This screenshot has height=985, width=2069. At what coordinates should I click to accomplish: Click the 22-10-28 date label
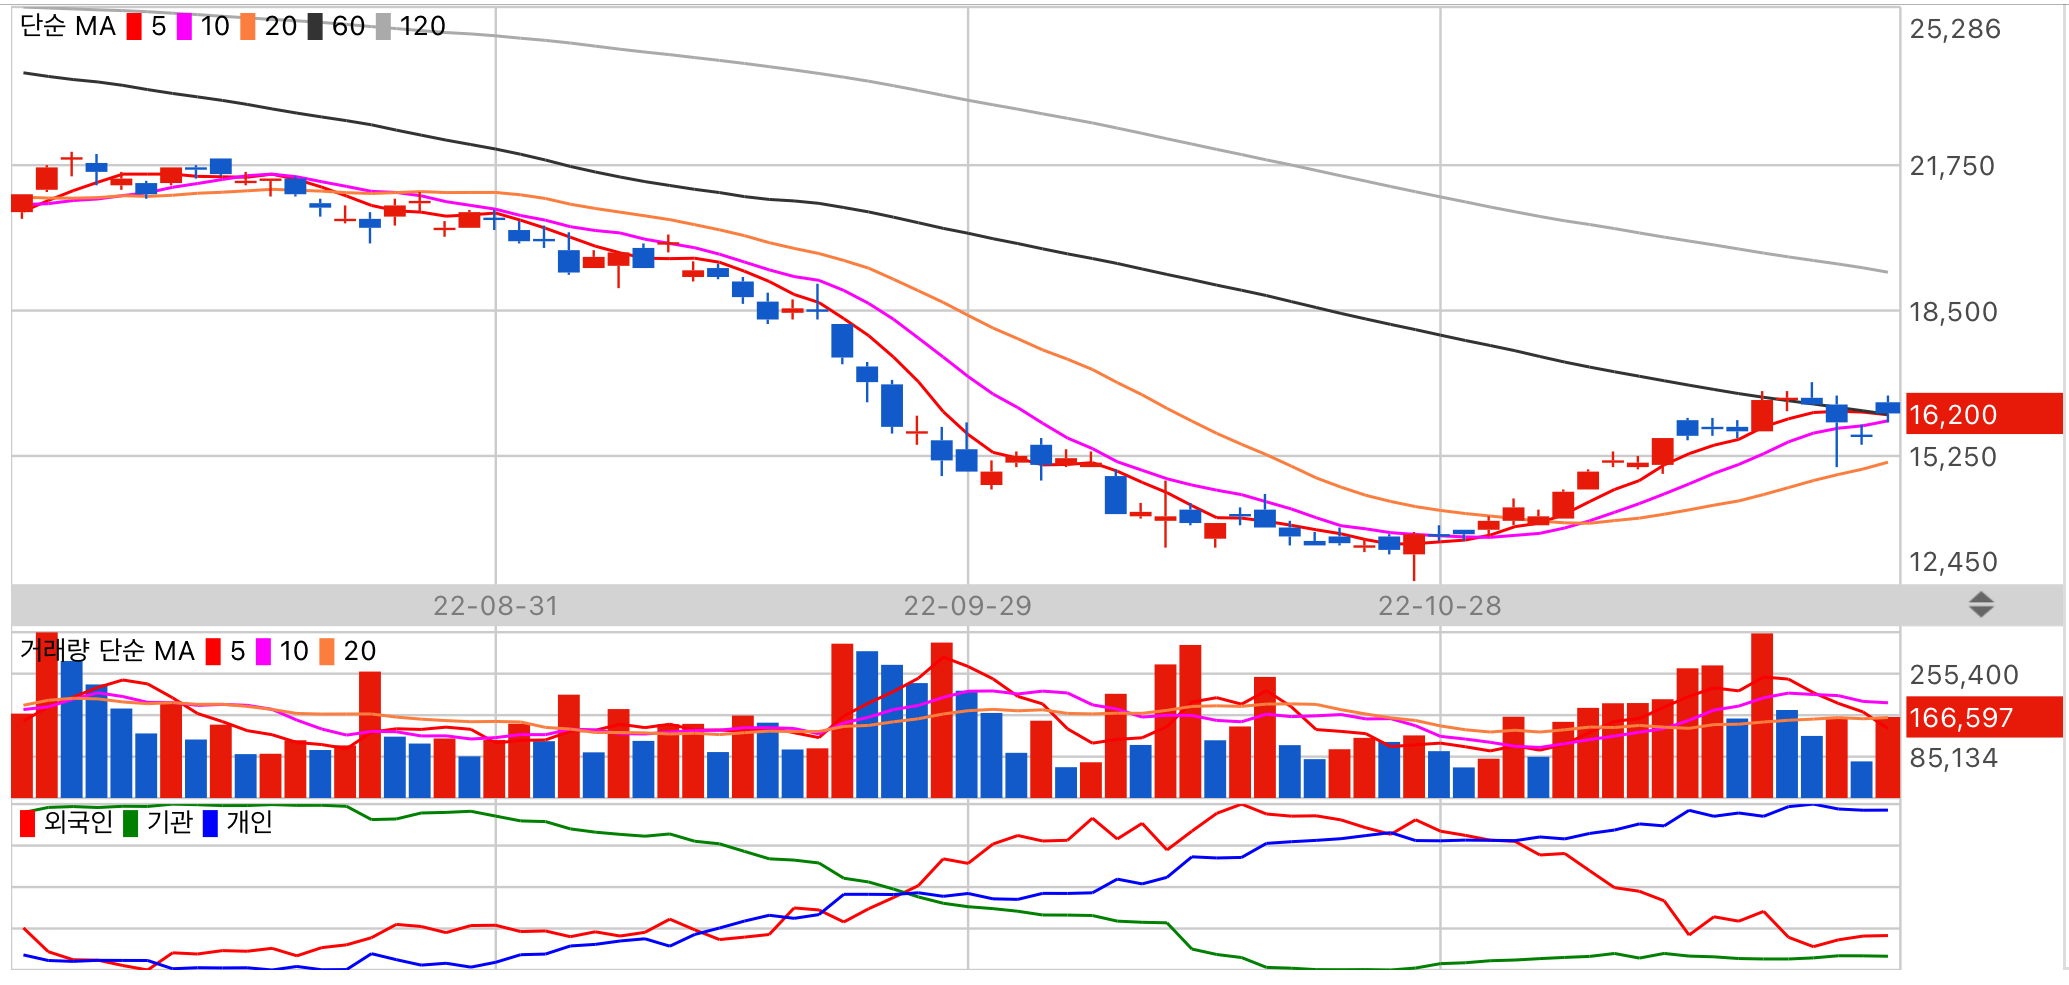1439,606
